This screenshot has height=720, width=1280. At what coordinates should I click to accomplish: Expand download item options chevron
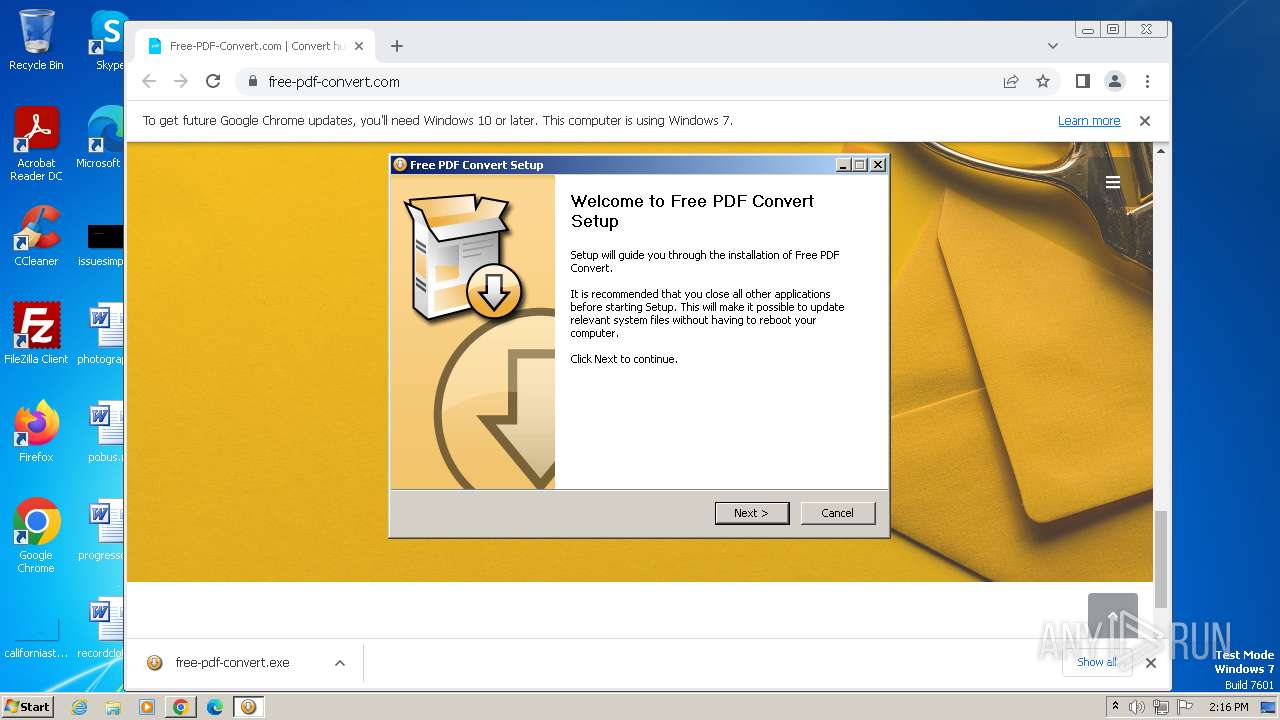(x=340, y=662)
